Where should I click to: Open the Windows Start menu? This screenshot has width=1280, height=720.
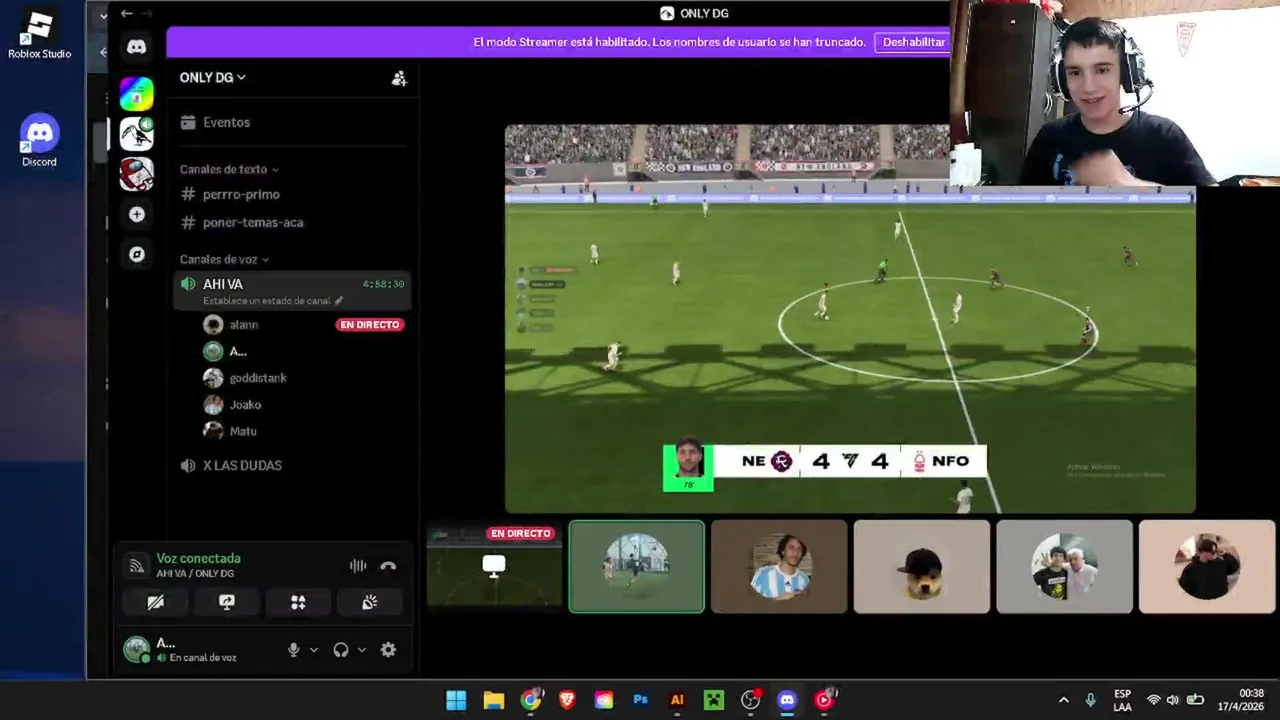[456, 700]
